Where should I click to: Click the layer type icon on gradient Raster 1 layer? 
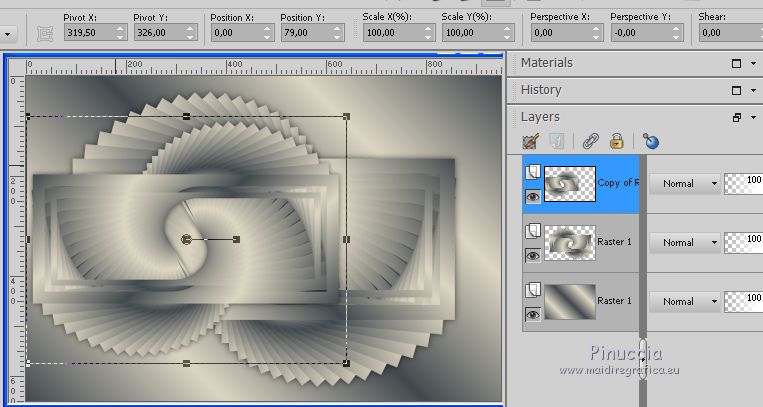coord(533,290)
